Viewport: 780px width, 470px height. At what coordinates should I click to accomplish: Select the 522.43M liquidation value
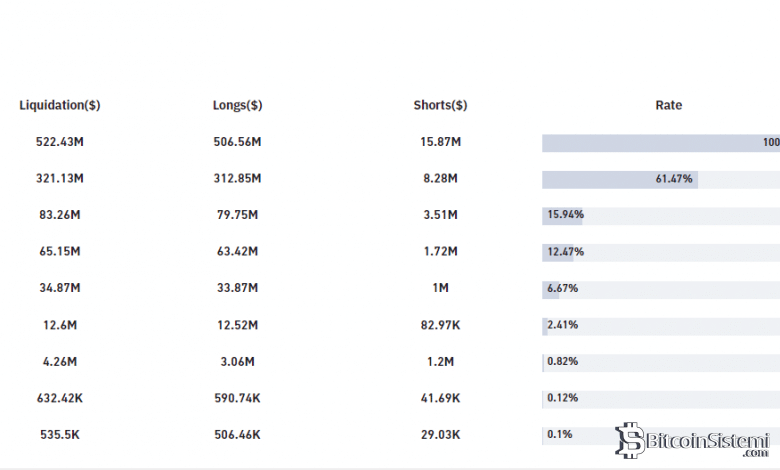tap(60, 143)
